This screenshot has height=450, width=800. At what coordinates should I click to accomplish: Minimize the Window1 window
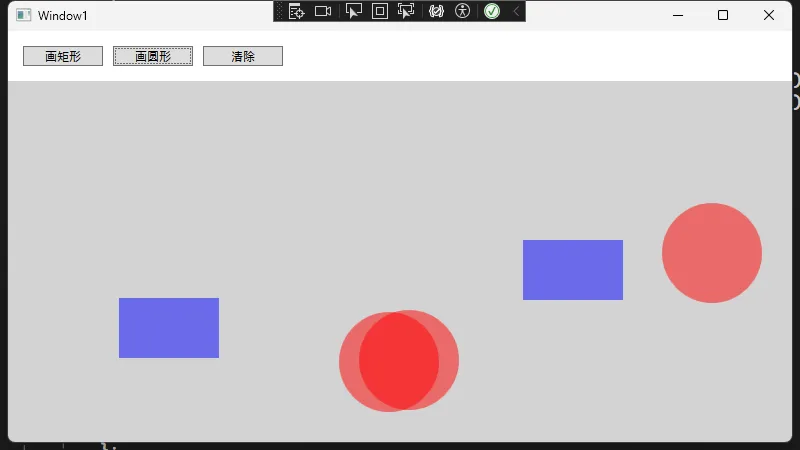tap(678, 15)
